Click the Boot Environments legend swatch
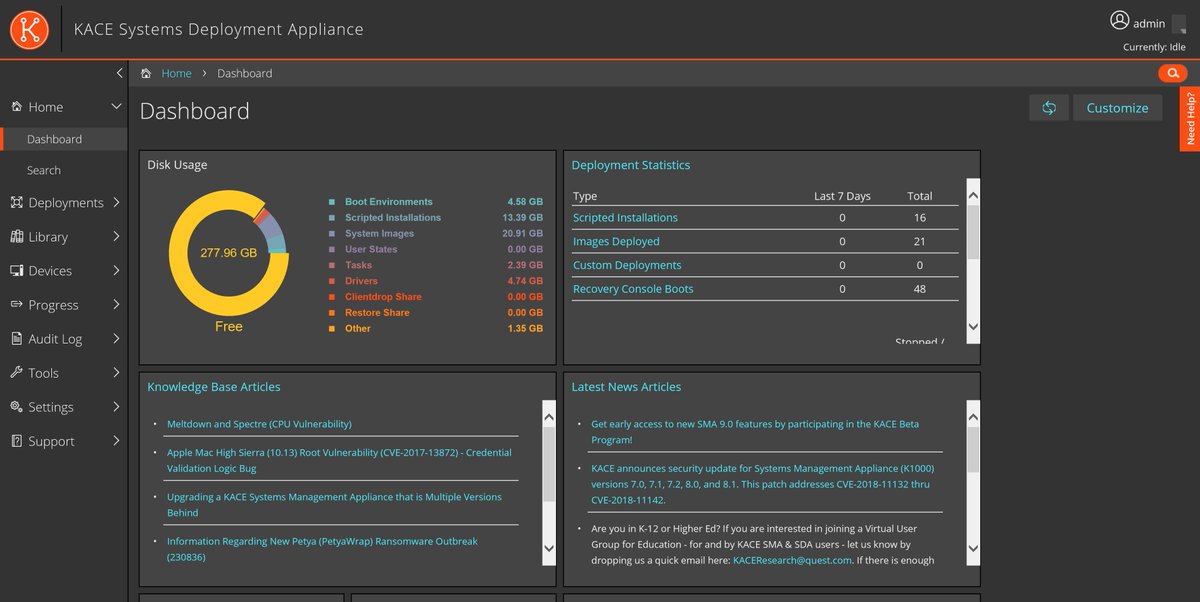Image resolution: width=1200 pixels, height=602 pixels. (x=332, y=202)
